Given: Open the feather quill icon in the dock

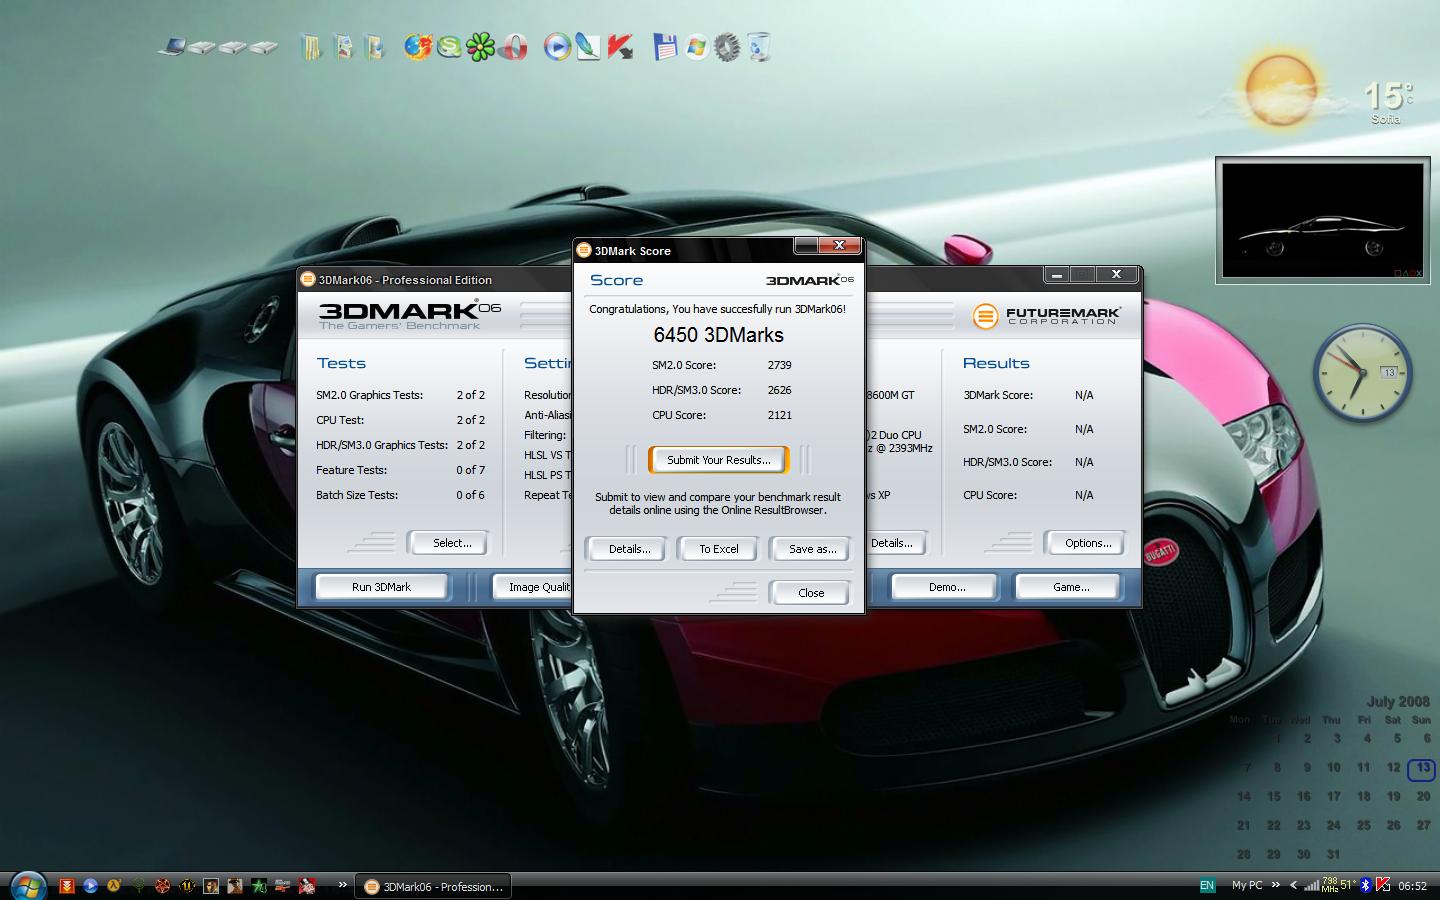Looking at the screenshot, I should pos(588,47).
